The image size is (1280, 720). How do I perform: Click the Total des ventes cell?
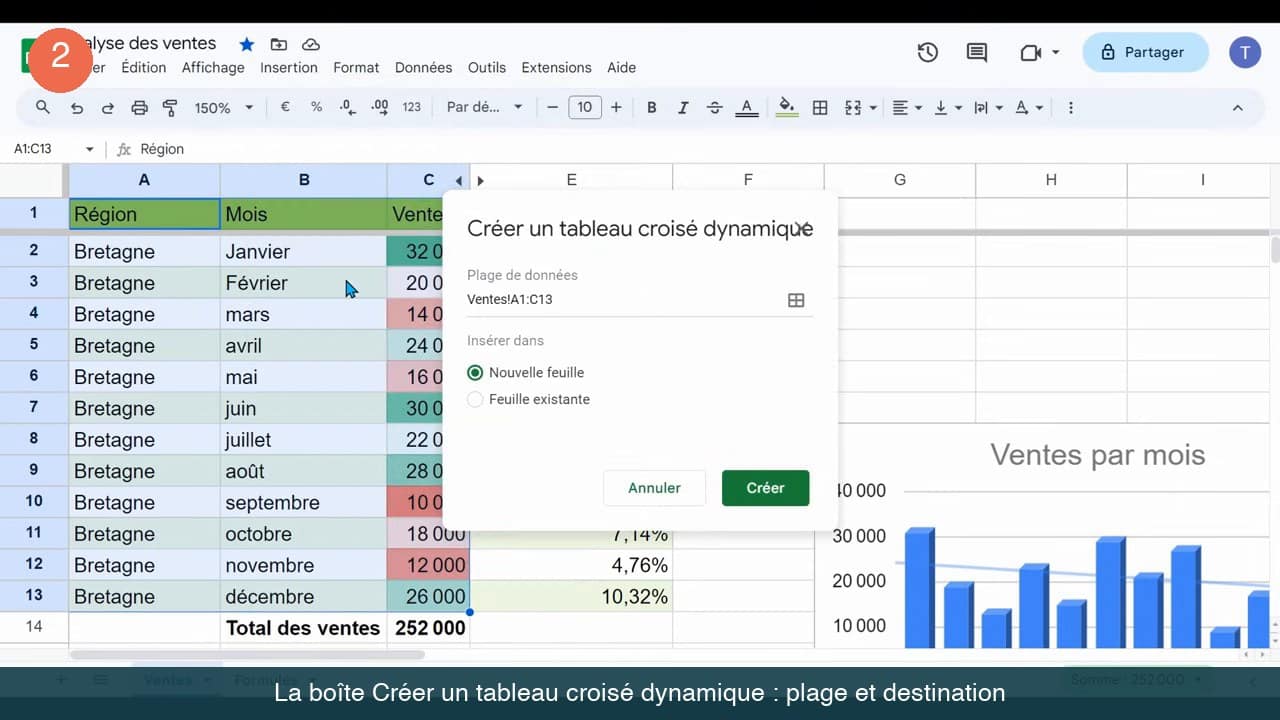click(x=303, y=628)
